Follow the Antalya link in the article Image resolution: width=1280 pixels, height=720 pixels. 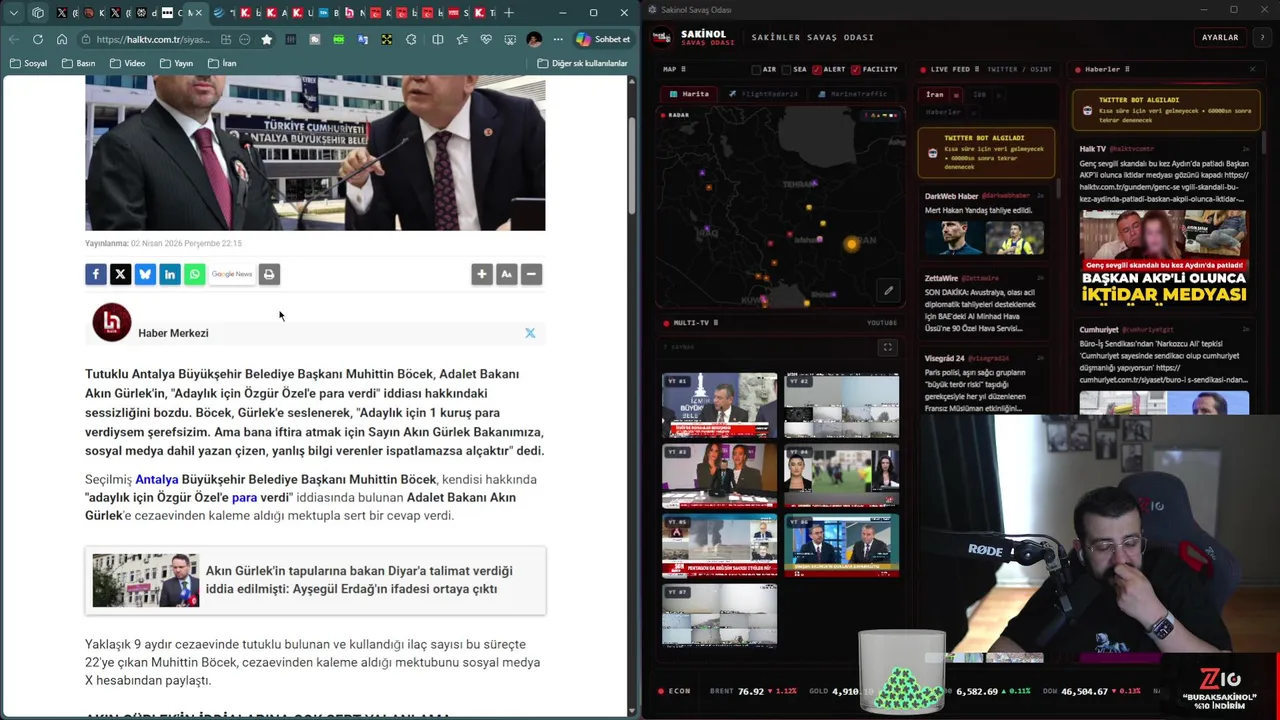[x=157, y=479]
